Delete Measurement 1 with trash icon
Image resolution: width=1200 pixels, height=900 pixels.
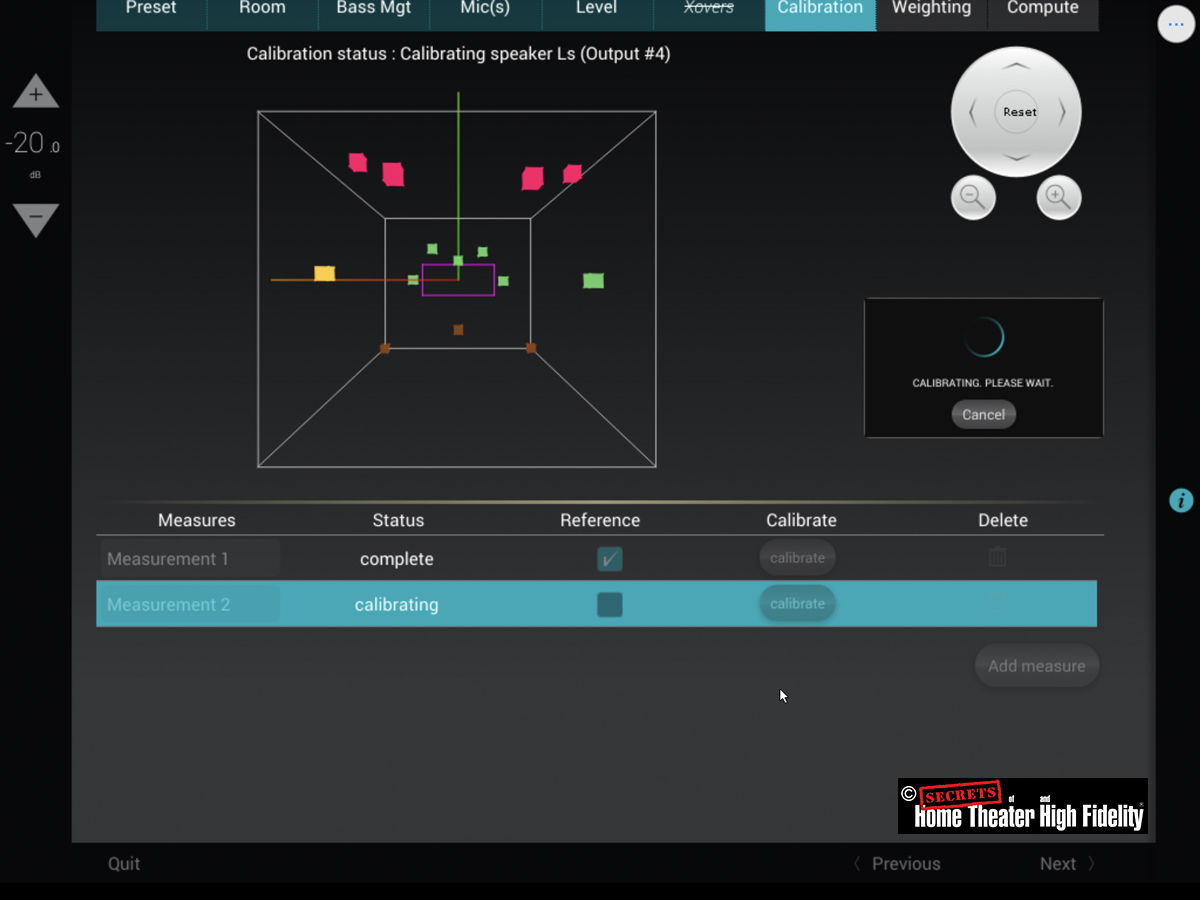click(x=997, y=558)
